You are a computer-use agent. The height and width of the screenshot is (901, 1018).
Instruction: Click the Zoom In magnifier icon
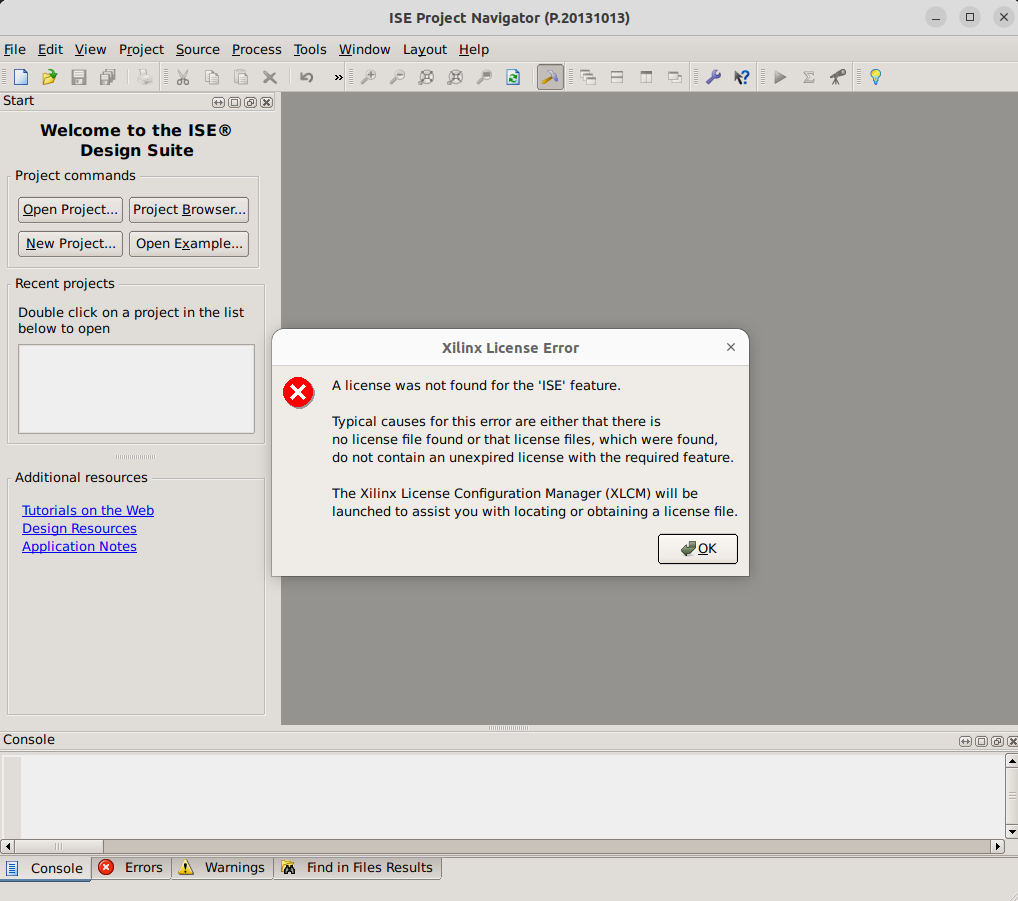pyautogui.click(x=369, y=77)
